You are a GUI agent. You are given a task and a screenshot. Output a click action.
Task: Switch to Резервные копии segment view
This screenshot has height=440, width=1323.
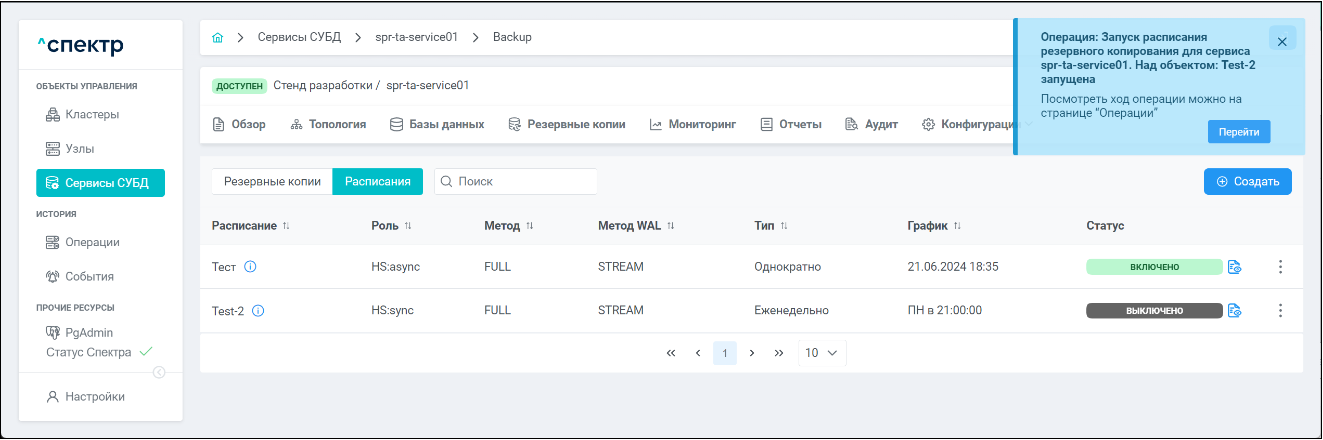272,182
